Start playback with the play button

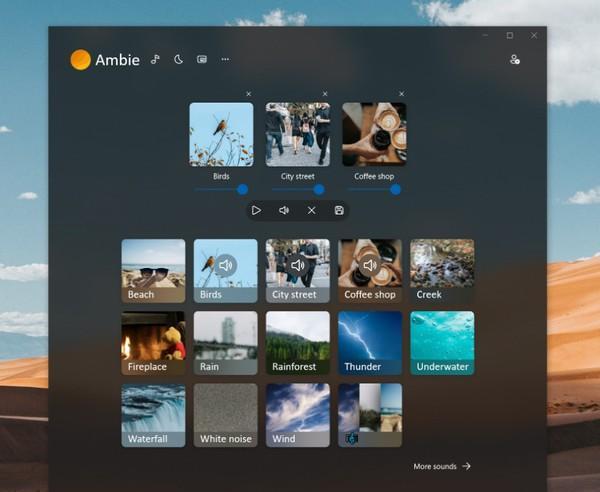[x=256, y=210]
